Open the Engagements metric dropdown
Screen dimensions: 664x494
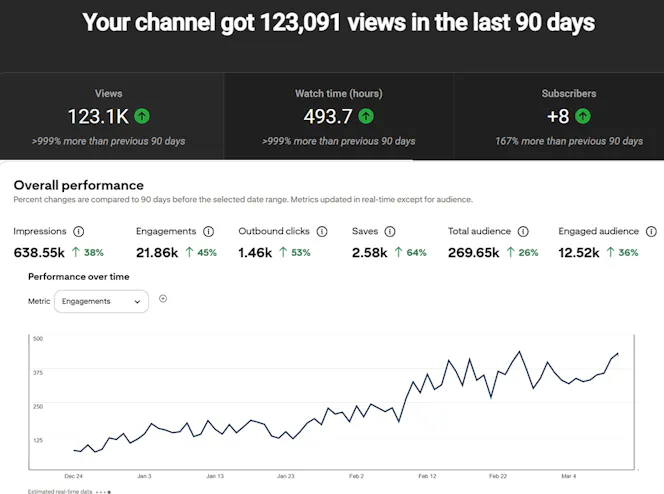tap(102, 301)
